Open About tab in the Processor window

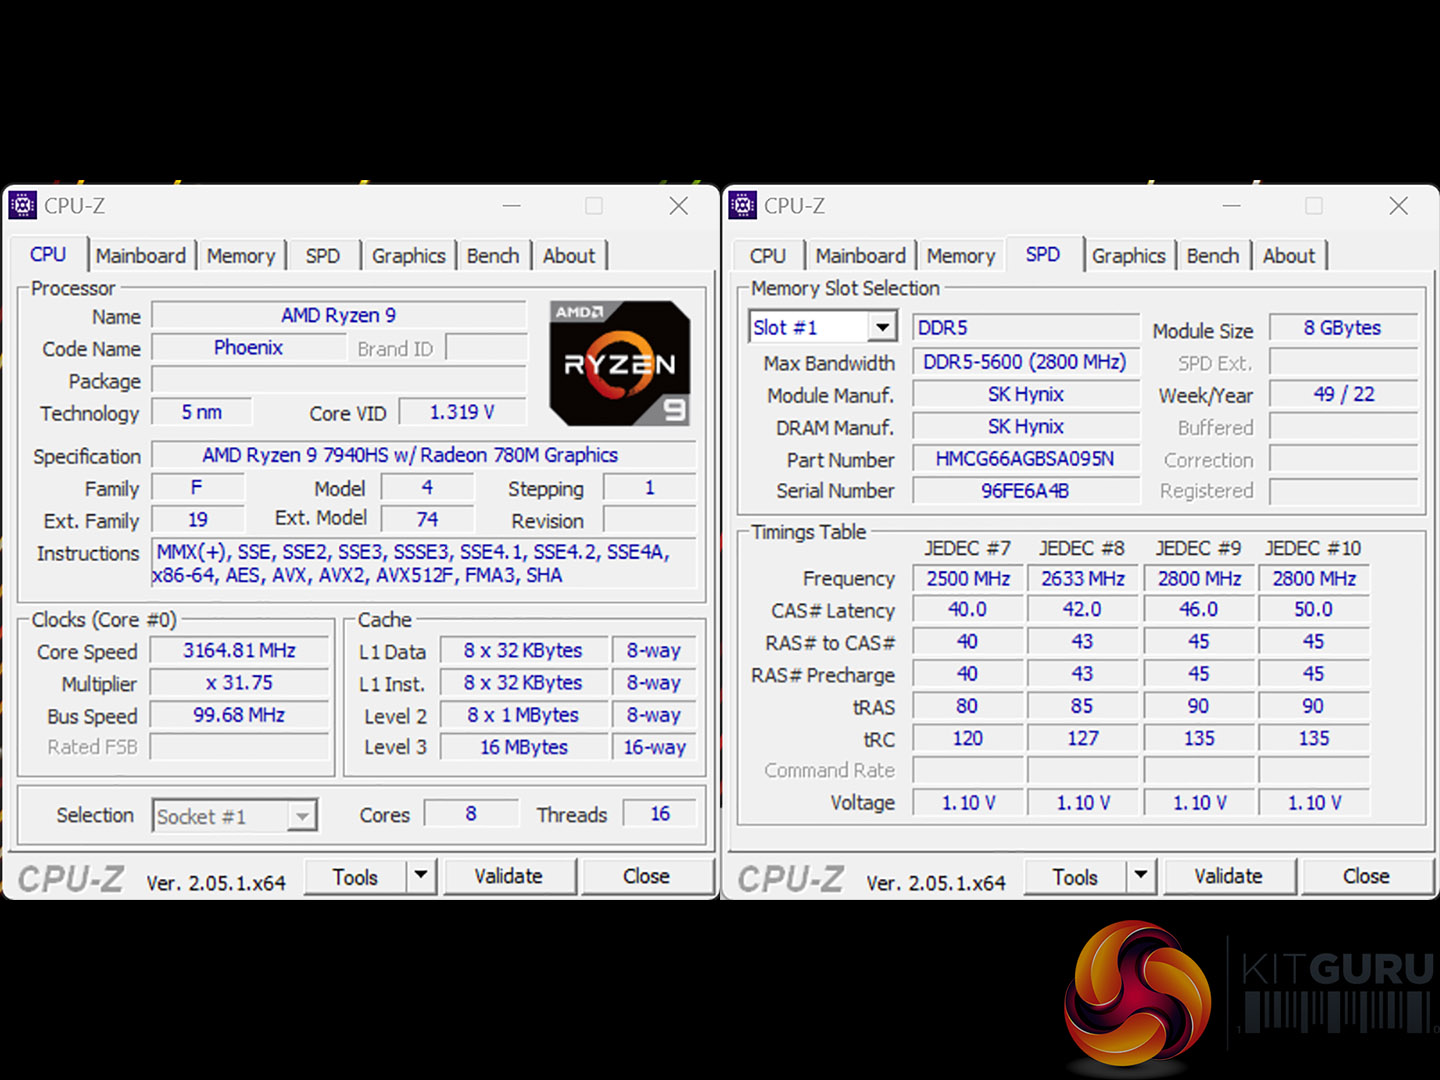[x=569, y=256]
